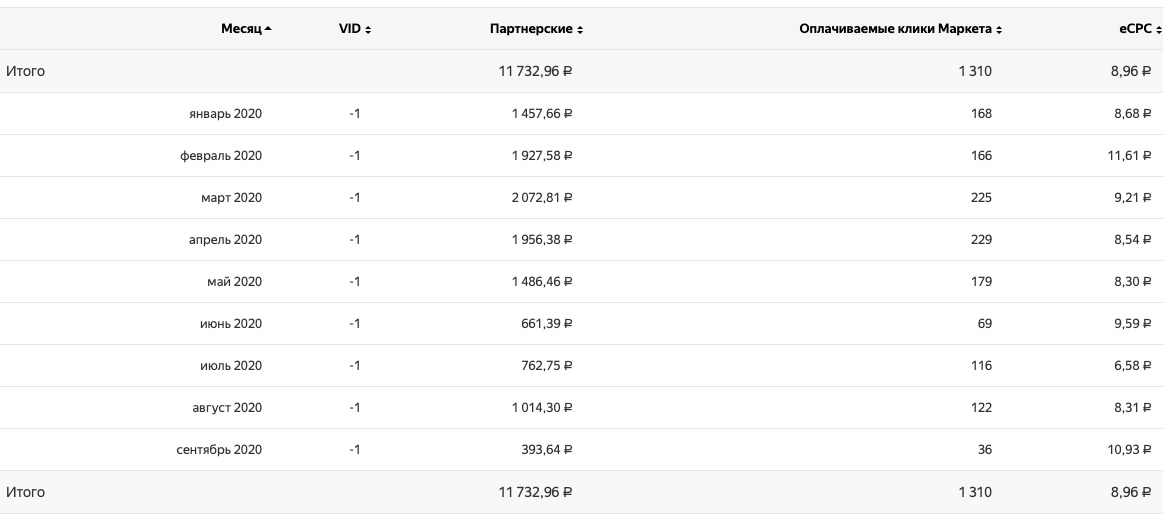This screenshot has height=517, width=1163.
Task: Click the сентябрь 2020 month cell
Action: coord(219,450)
